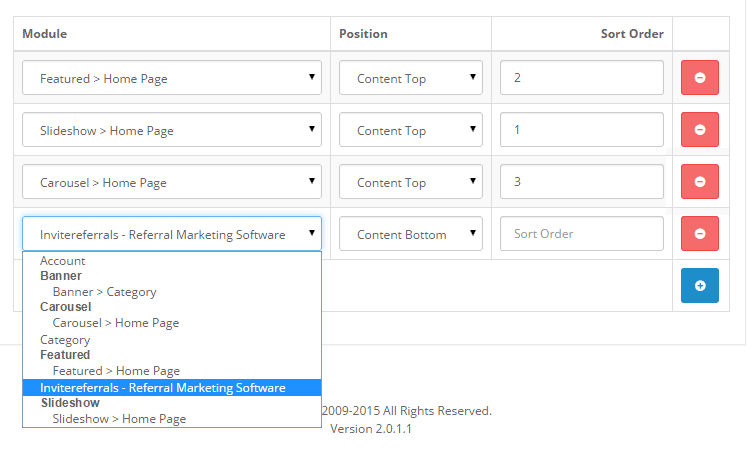Remove the Invitereferrals module row
The image size is (747, 466).
699,233
